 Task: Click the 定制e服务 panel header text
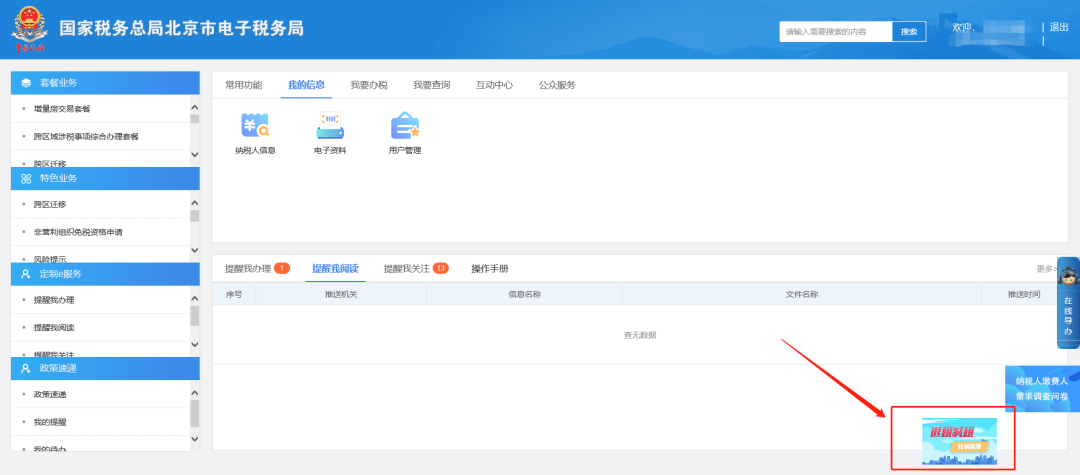[x=61, y=274]
